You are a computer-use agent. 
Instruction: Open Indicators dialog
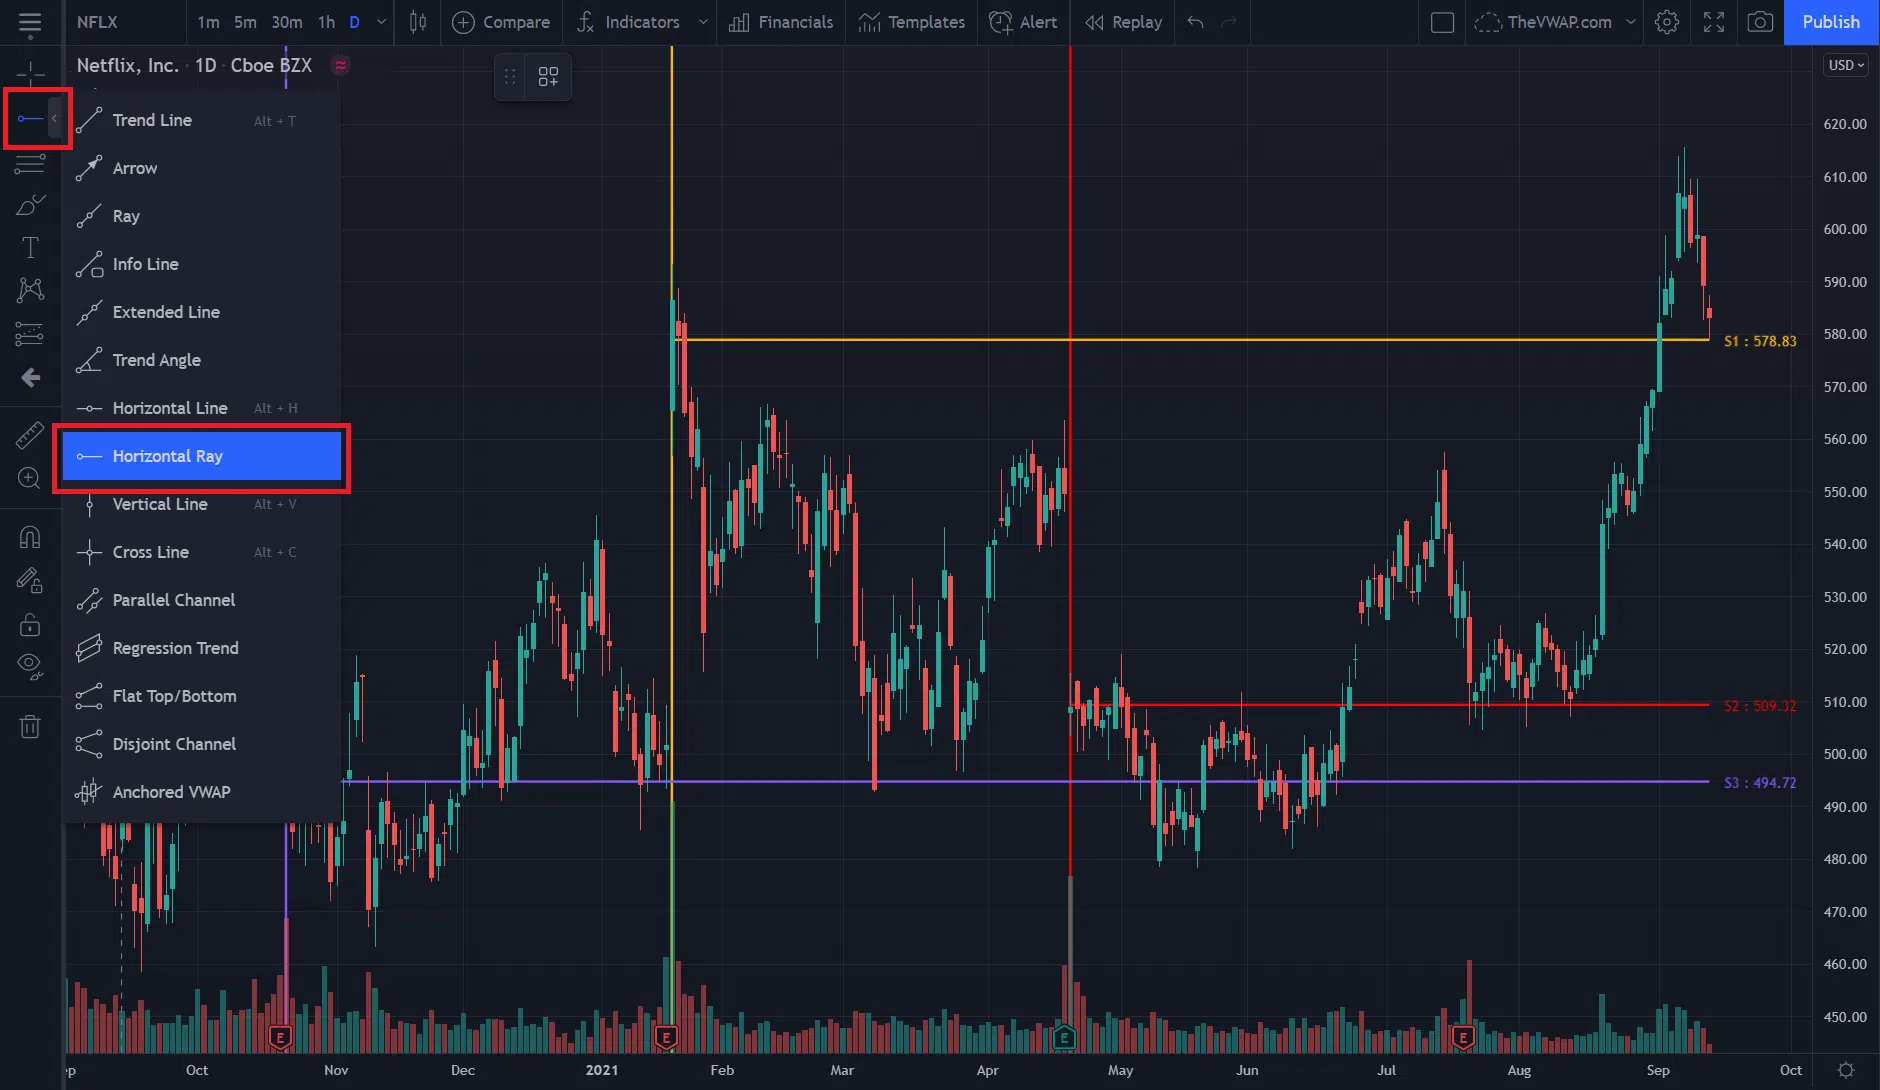point(628,22)
